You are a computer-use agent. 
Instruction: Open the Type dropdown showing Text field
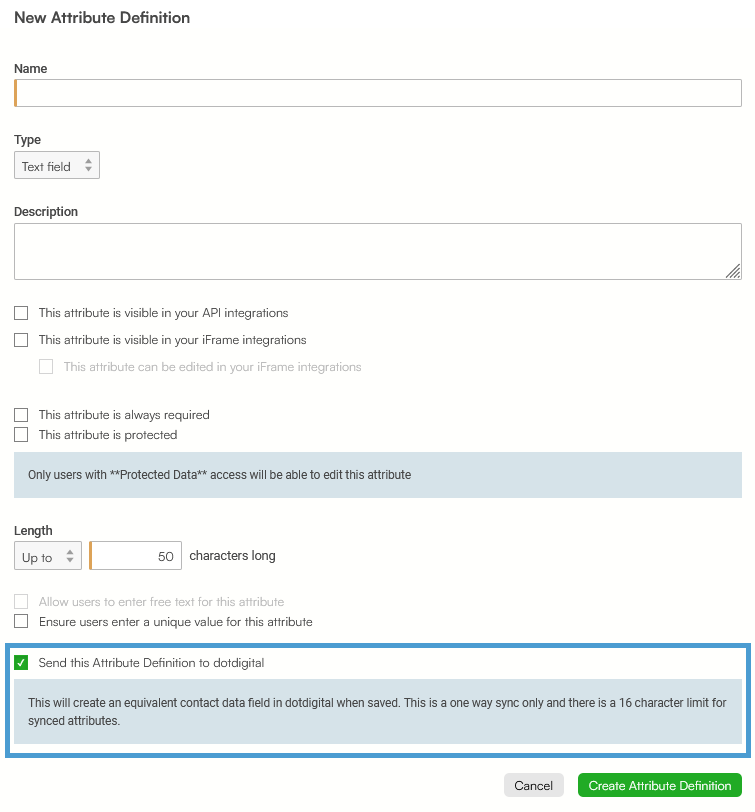[x=56, y=165]
